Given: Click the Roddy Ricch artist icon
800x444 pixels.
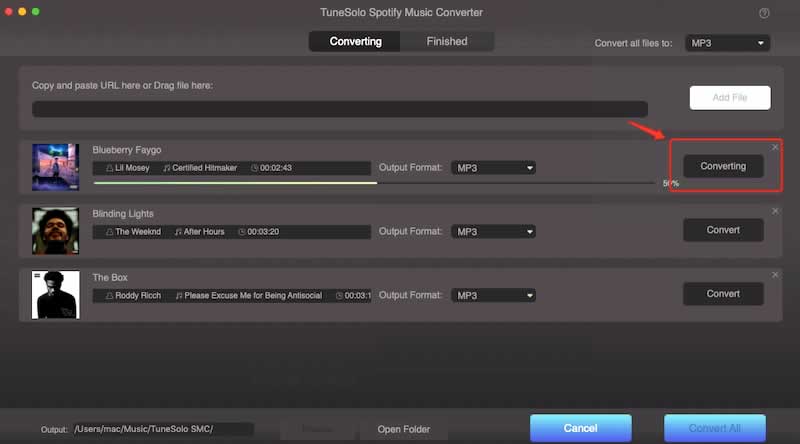Looking at the screenshot, I should [x=109, y=295].
